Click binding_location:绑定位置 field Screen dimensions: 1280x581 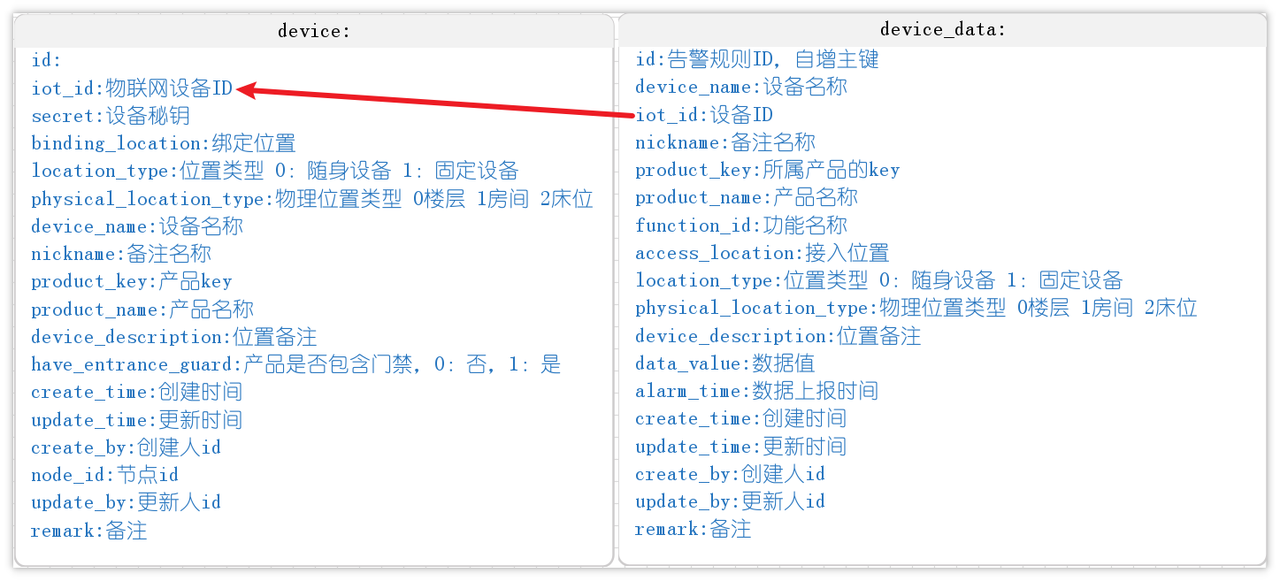pos(163,144)
